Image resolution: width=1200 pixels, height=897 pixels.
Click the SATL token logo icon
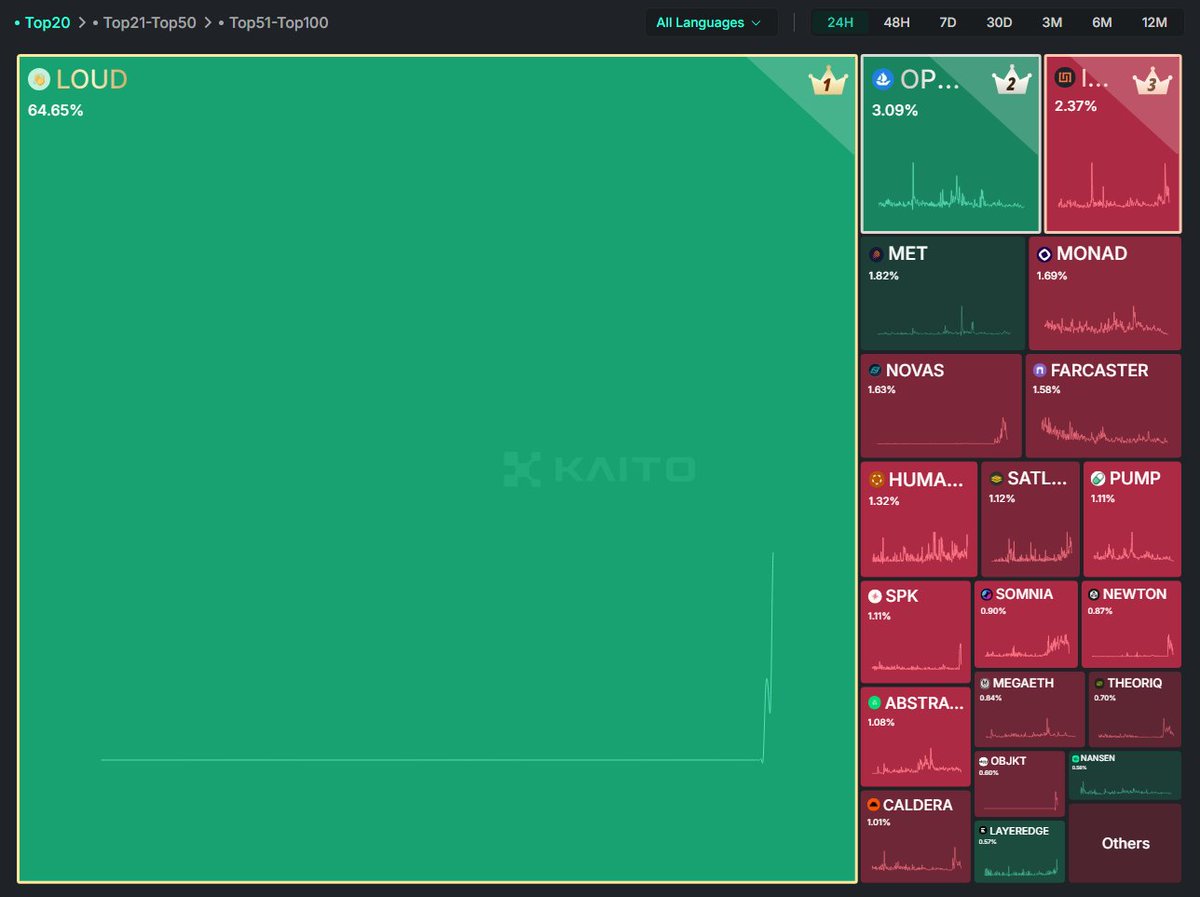(x=996, y=479)
